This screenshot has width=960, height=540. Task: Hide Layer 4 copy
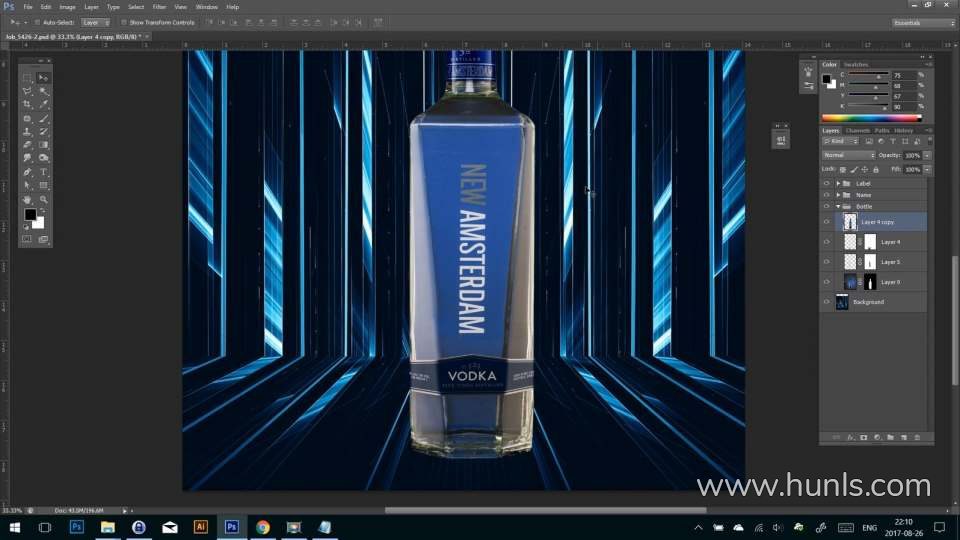(827, 222)
